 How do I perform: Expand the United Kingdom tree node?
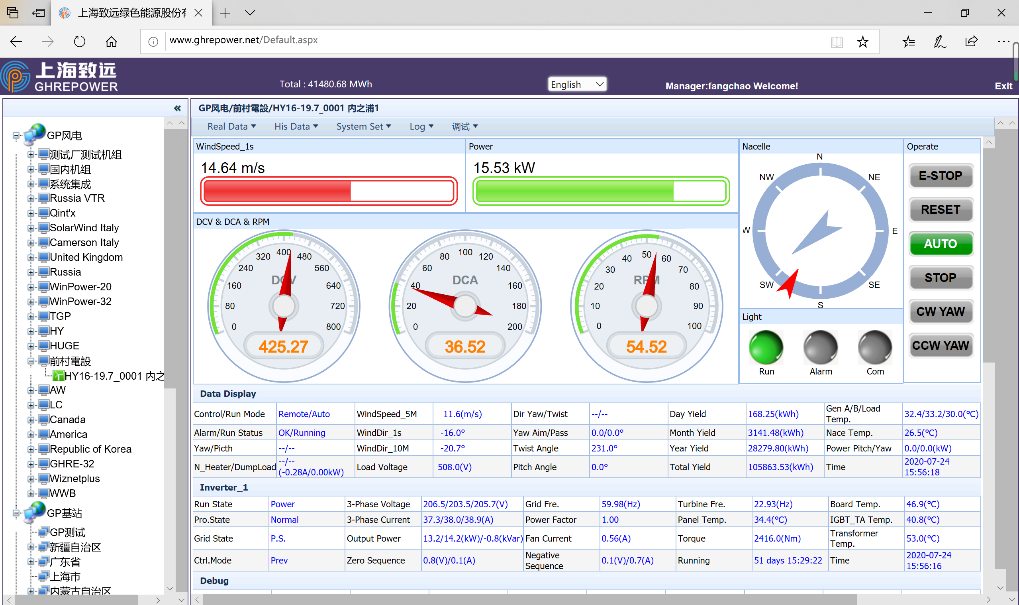coord(31,257)
